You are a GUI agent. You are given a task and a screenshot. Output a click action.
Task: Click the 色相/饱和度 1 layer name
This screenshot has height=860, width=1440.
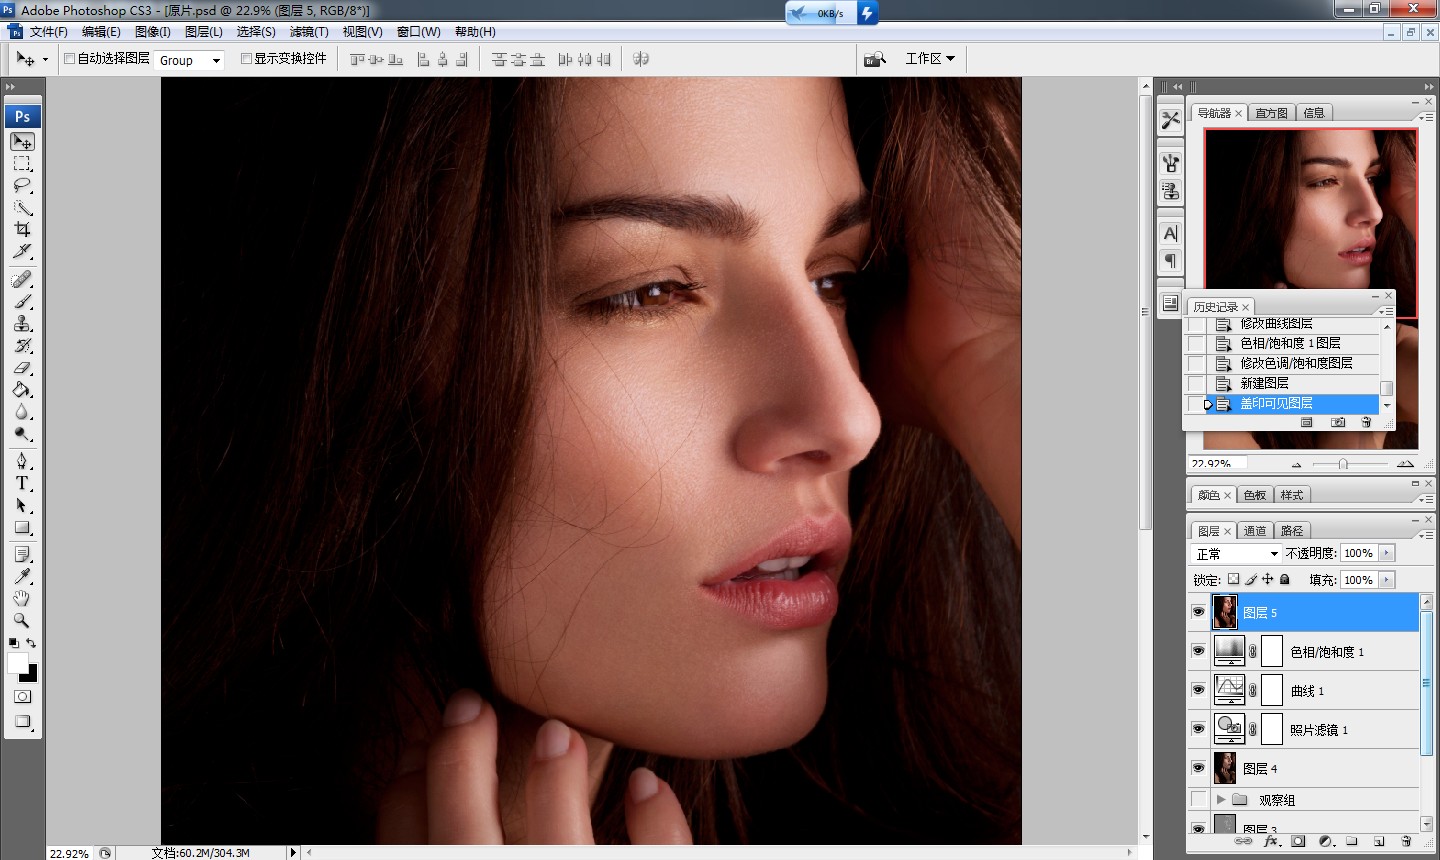[x=1327, y=652]
